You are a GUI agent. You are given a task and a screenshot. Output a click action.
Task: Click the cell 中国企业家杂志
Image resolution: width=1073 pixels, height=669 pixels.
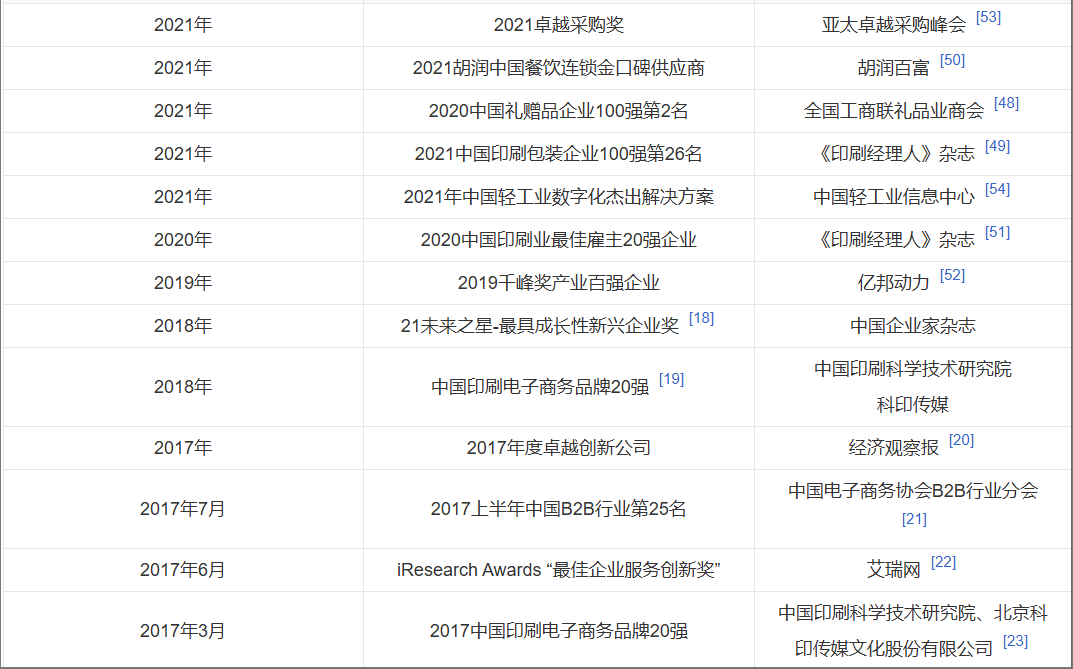[x=913, y=326]
